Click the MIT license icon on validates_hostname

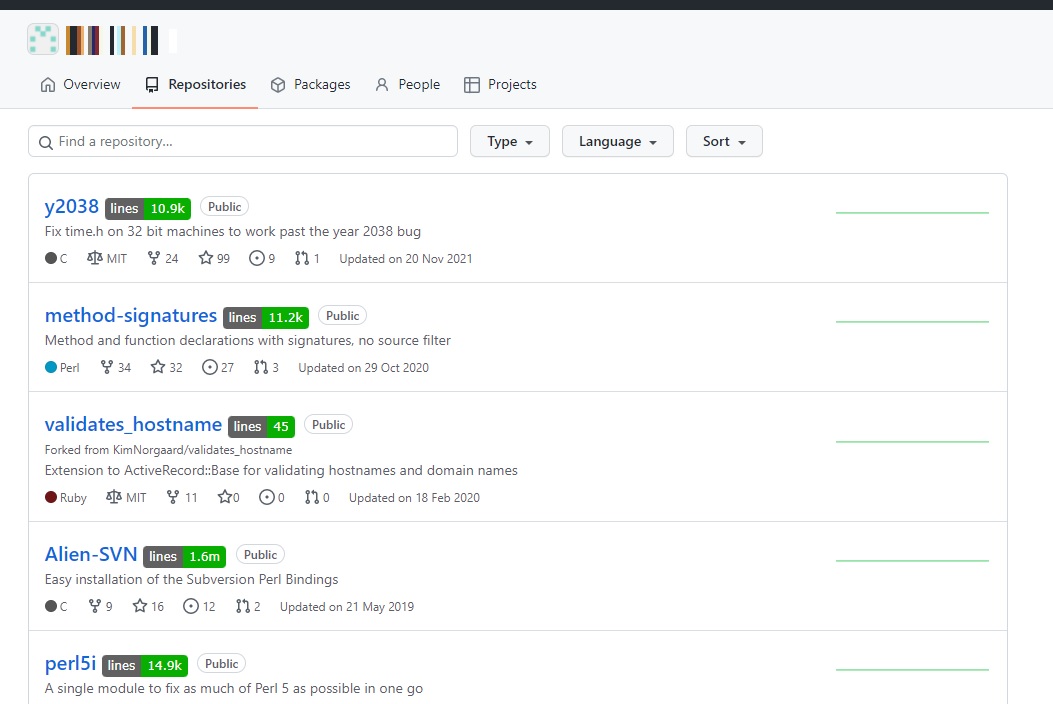click(x=113, y=497)
